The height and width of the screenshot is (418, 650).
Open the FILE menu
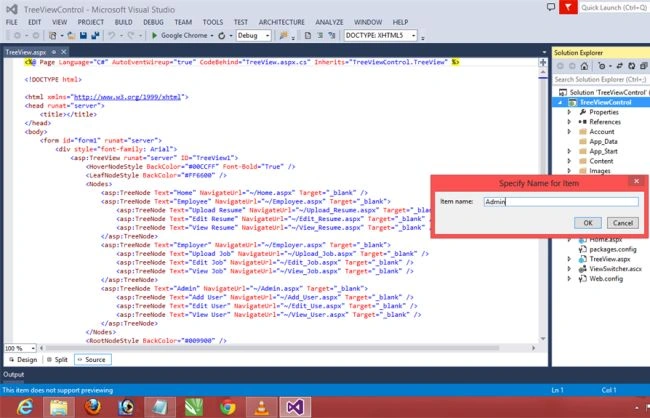[x=12, y=22]
